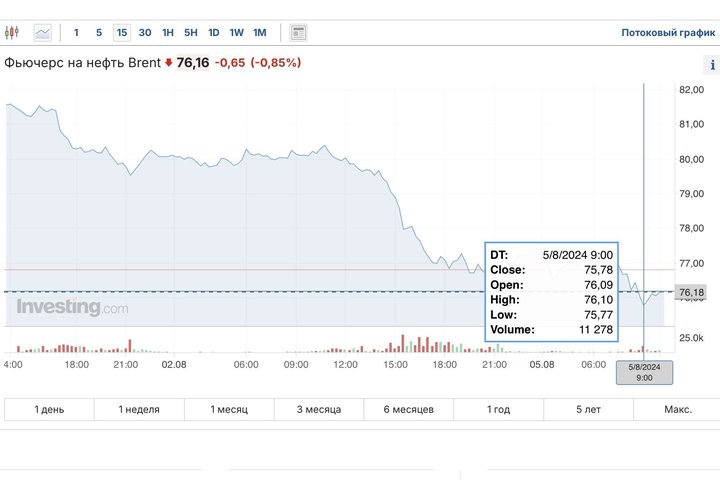720x480 pixels.
Task: Enable the 15-minute interval
Action: [x=122, y=32]
